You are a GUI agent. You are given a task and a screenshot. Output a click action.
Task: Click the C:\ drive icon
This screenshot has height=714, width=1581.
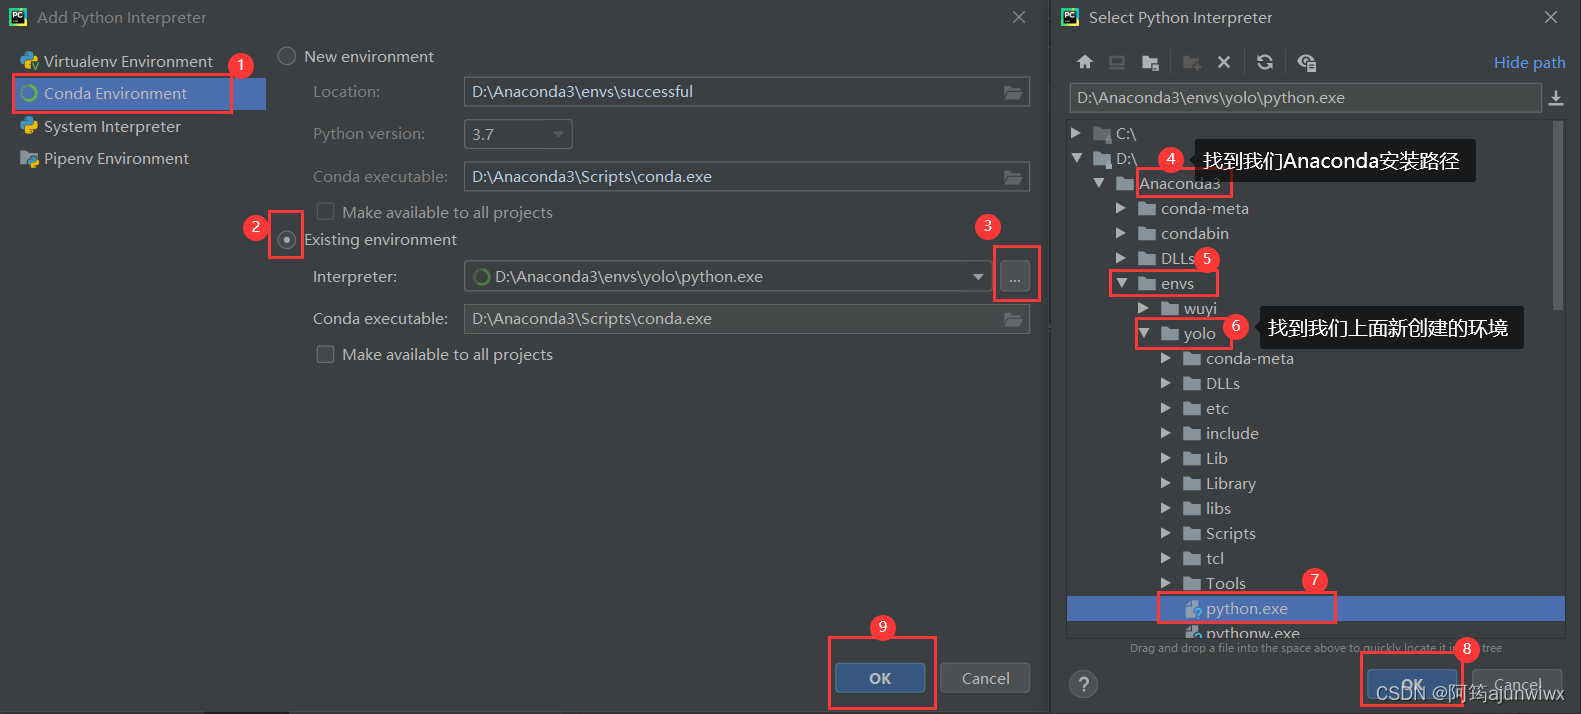coord(1102,133)
